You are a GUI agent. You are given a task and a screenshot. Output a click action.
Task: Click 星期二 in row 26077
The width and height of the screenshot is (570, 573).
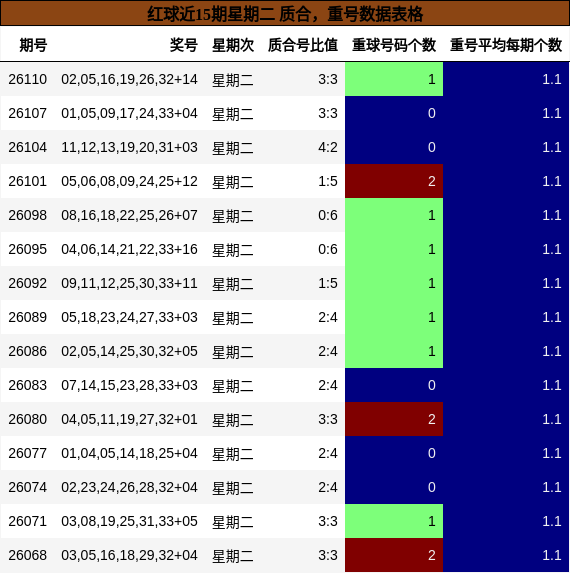233,454
